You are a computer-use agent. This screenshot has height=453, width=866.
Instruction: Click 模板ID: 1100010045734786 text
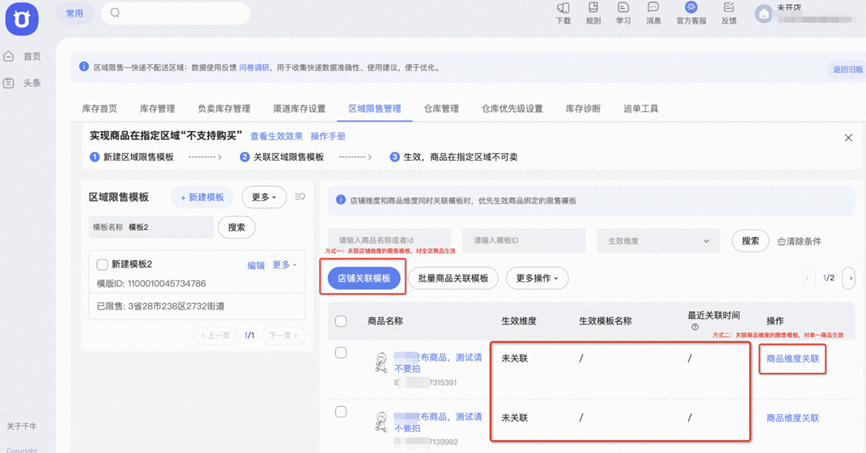pyautogui.click(x=151, y=283)
